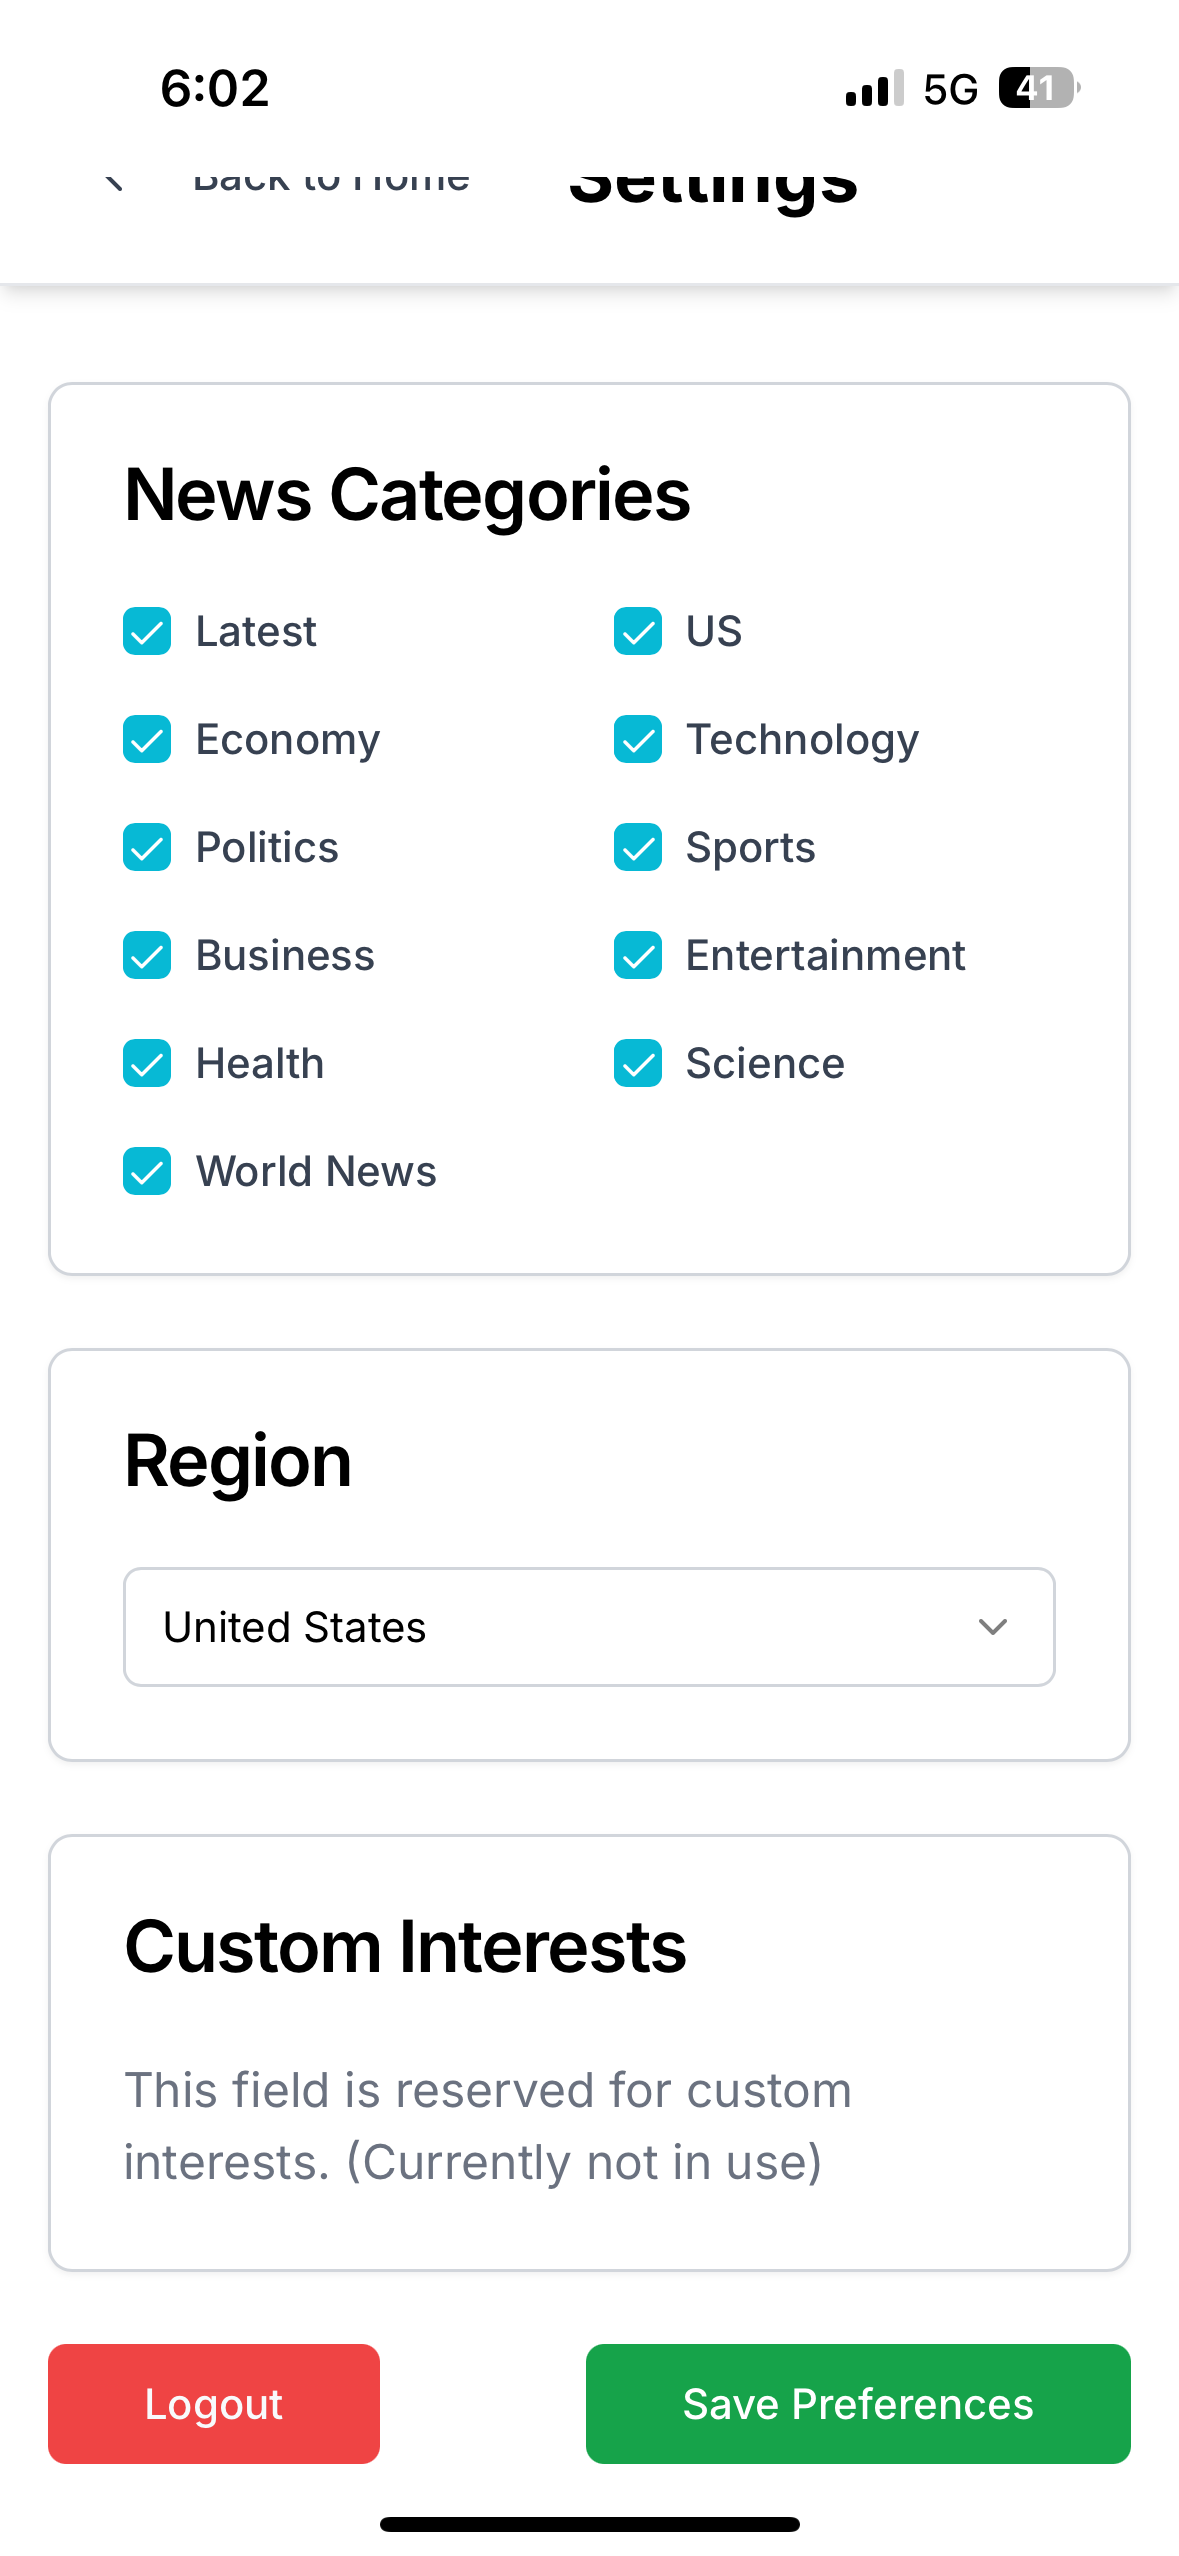This screenshot has height=2556, width=1179.
Task: Tap the 5G network indicator
Action: (x=950, y=89)
